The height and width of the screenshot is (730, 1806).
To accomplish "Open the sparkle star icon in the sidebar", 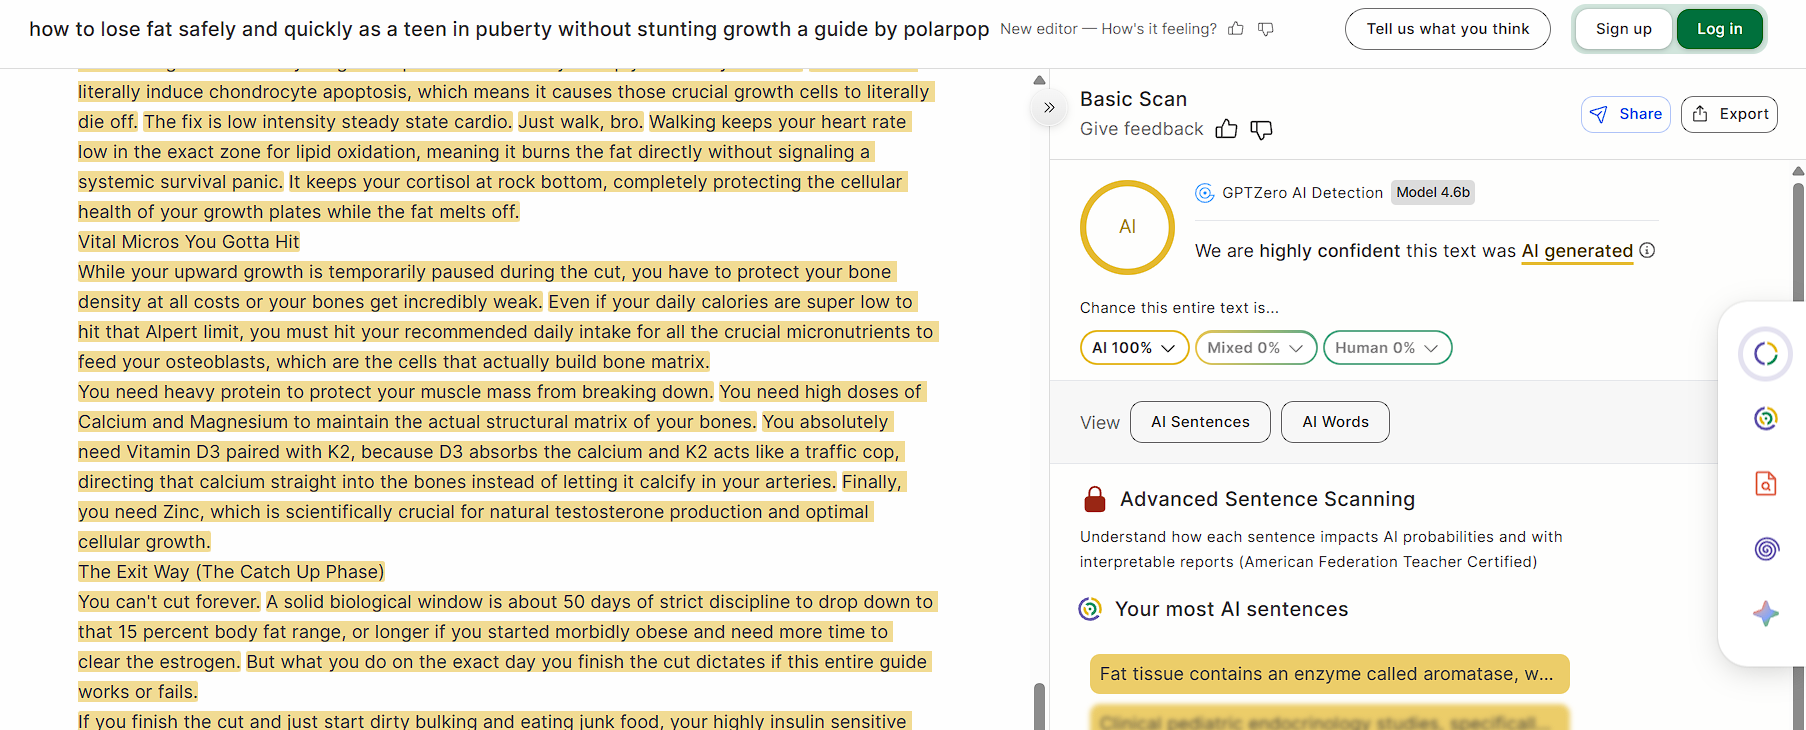I will (1766, 613).
